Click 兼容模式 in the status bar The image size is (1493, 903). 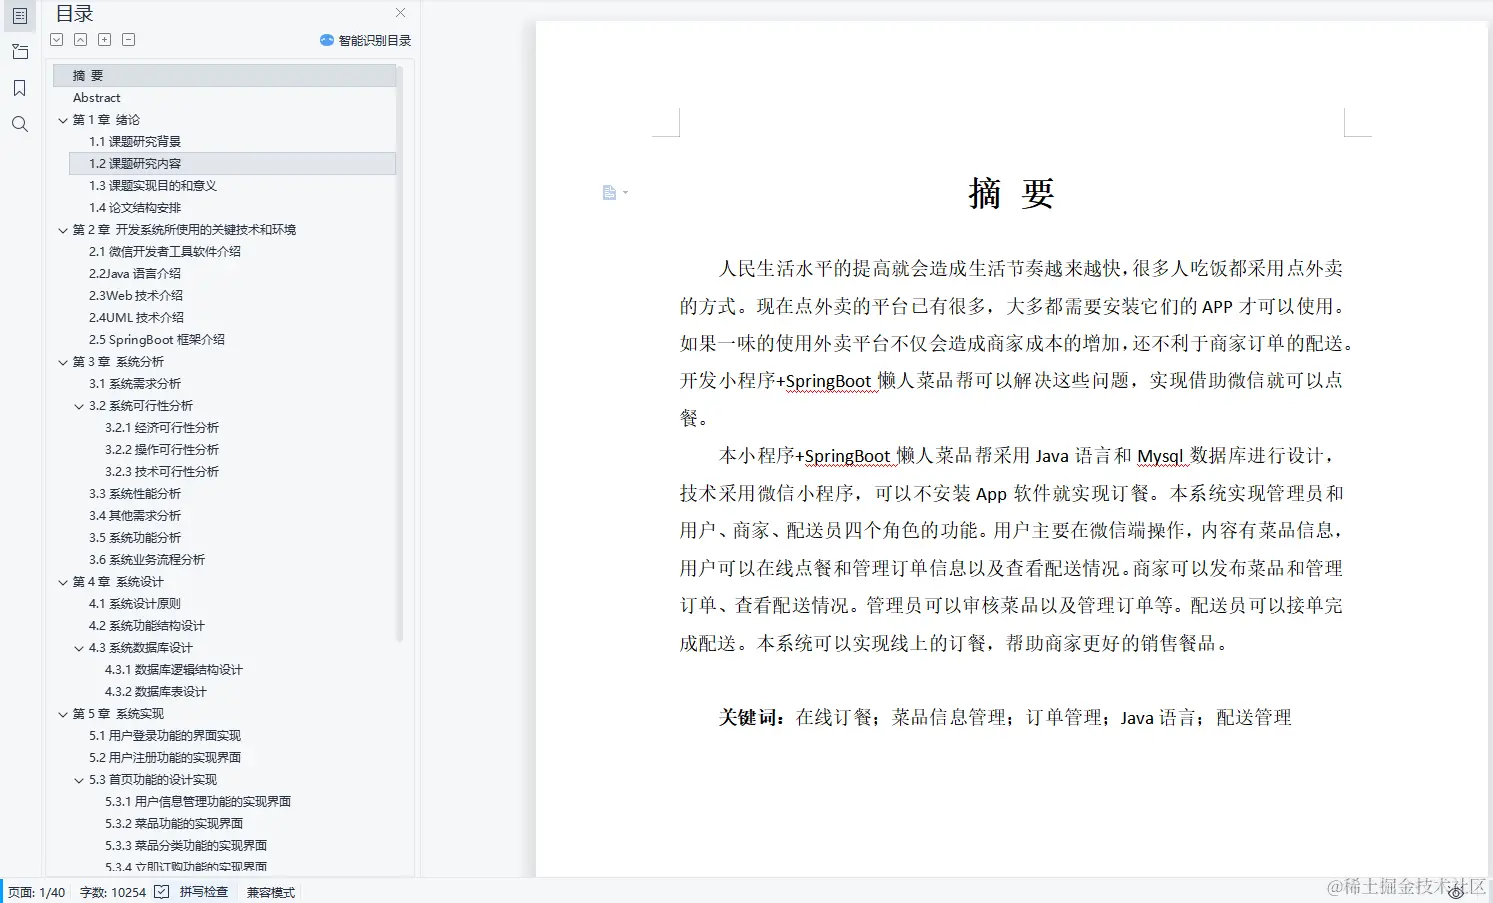[271, 892]
